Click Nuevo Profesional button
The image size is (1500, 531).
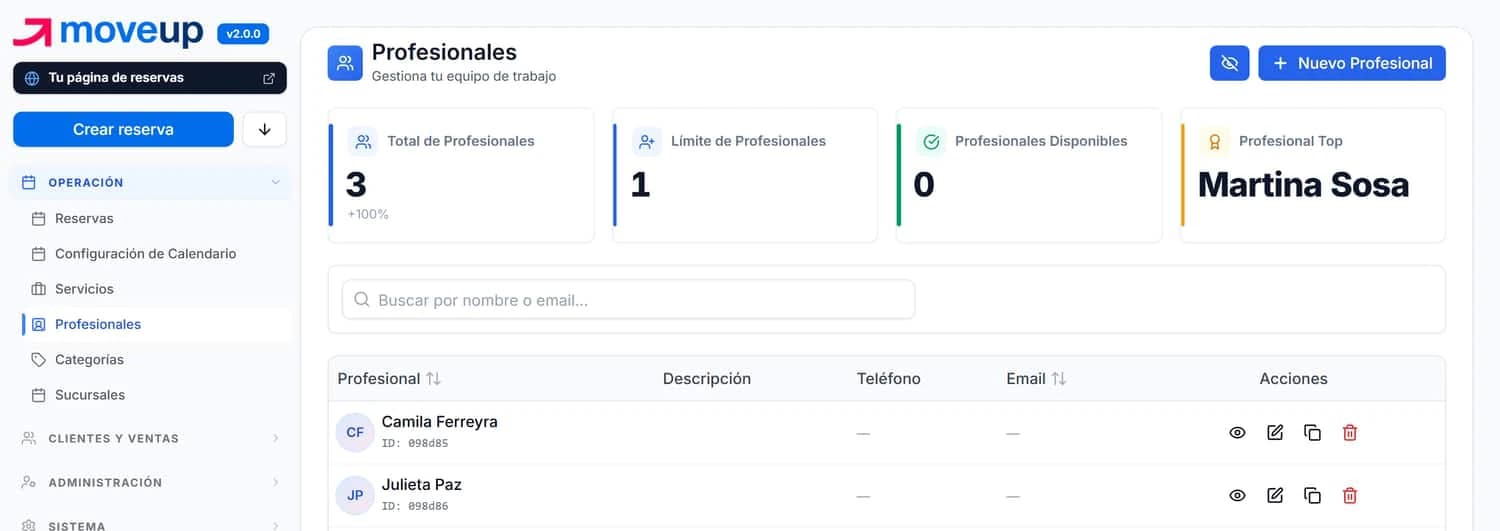click(x=1352, y=63)
